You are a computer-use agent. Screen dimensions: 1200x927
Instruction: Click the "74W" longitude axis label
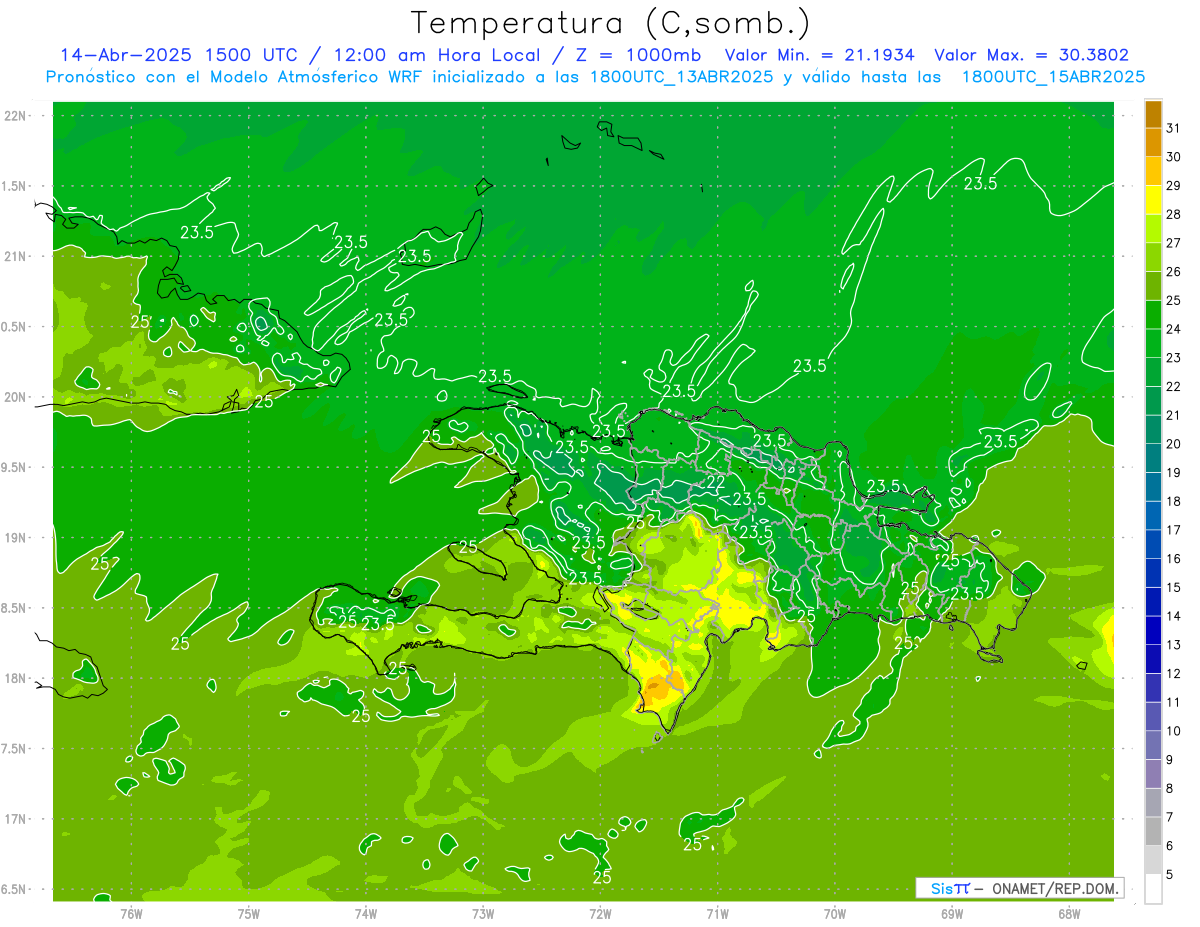coord(366,914)
